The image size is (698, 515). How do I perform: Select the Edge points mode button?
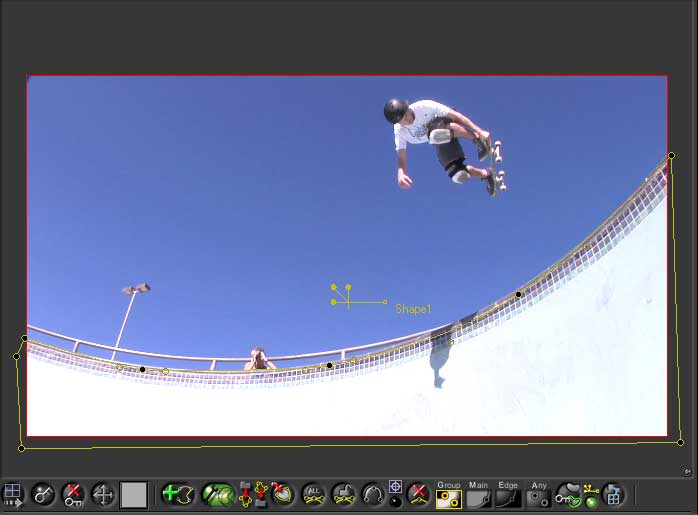[508, 499]
